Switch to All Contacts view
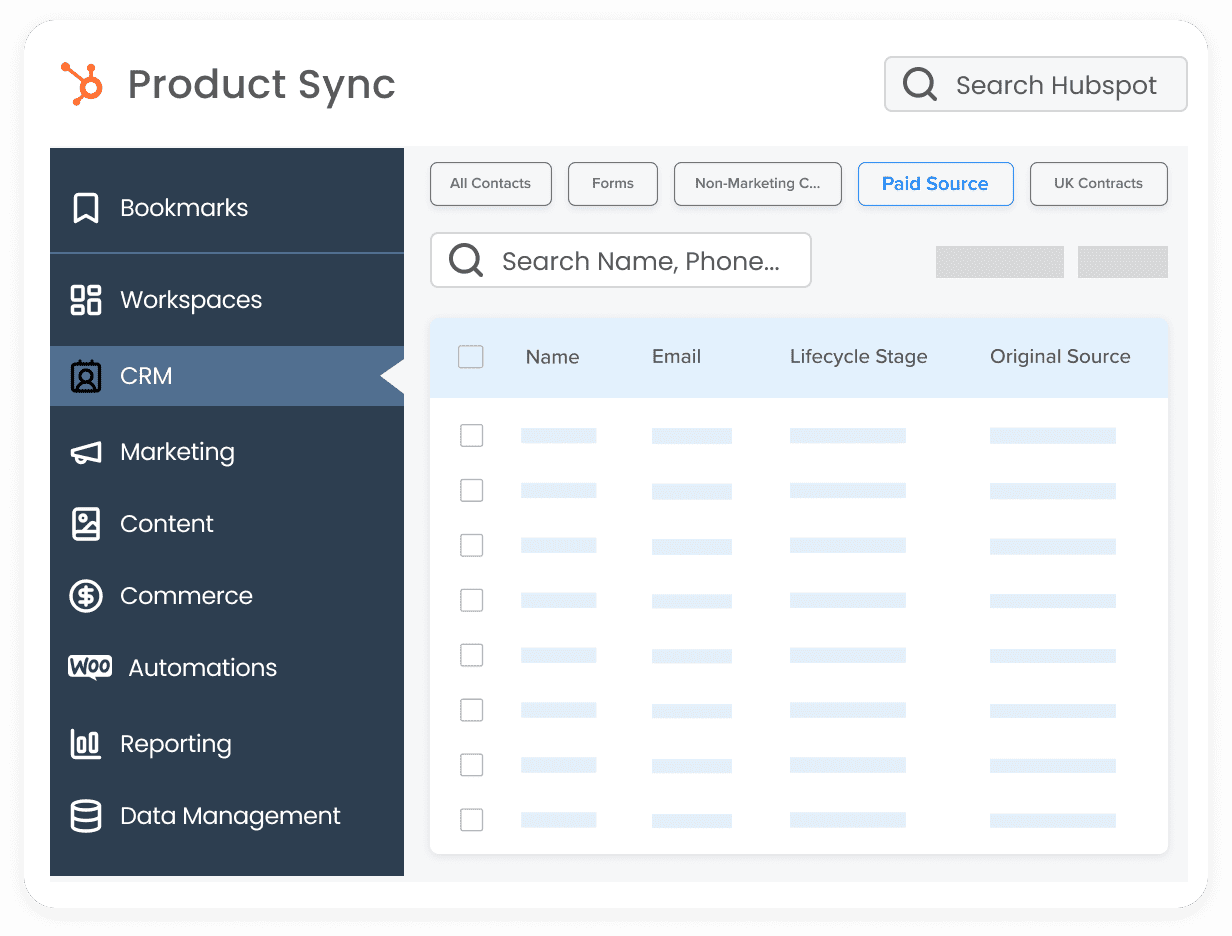The width and height of the screenshot is (1232, 936). [491, 184]
